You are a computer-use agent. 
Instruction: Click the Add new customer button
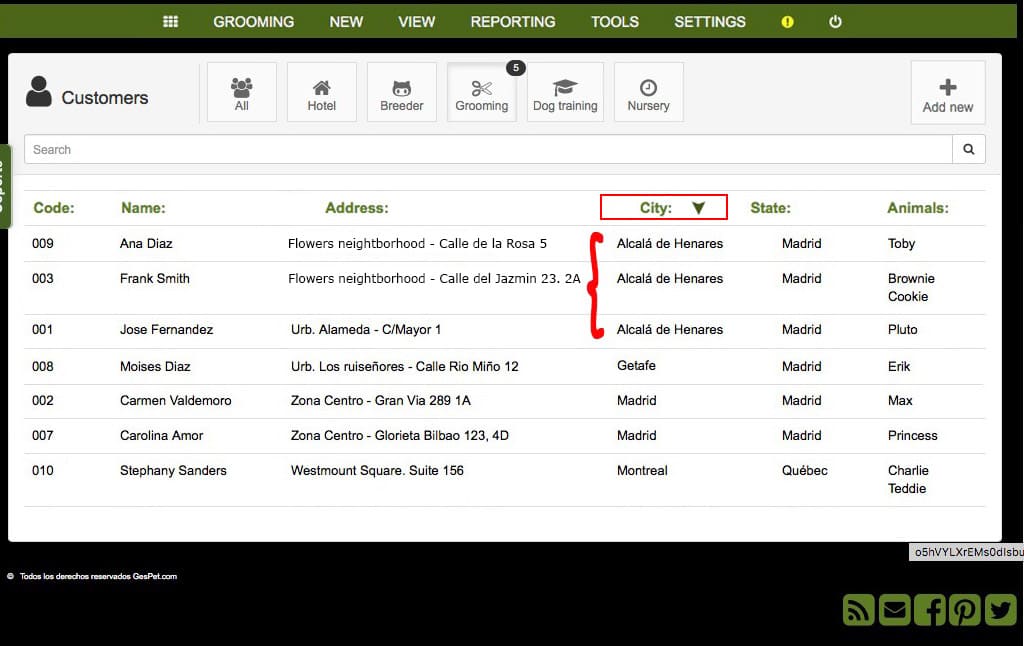948,93
